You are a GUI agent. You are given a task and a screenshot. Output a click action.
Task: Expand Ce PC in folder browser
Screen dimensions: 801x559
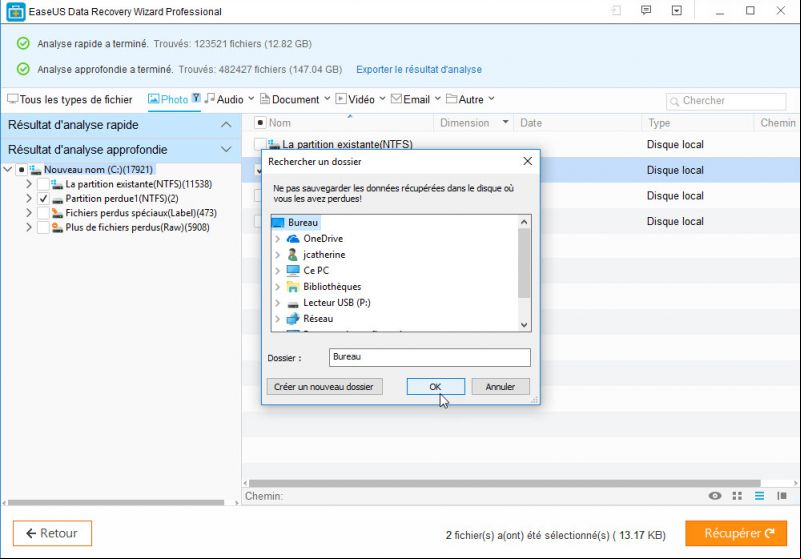[277, 270]
